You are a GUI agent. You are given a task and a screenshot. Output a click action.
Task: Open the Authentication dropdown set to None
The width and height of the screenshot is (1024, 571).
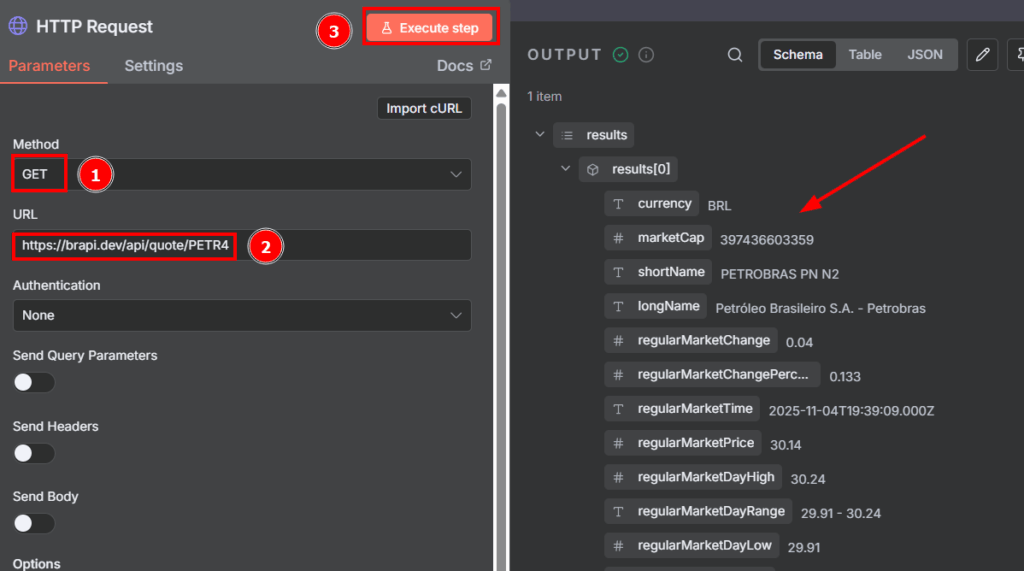[x=242, y=316]
